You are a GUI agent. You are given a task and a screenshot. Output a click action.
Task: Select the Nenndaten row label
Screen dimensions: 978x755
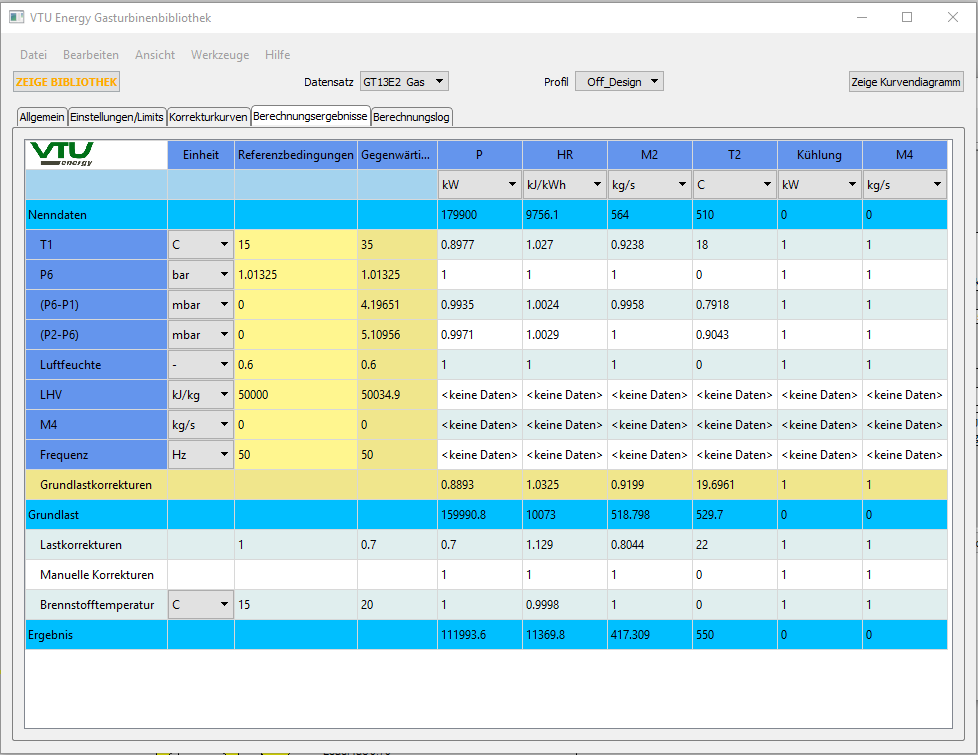click(x=96, y=215)
